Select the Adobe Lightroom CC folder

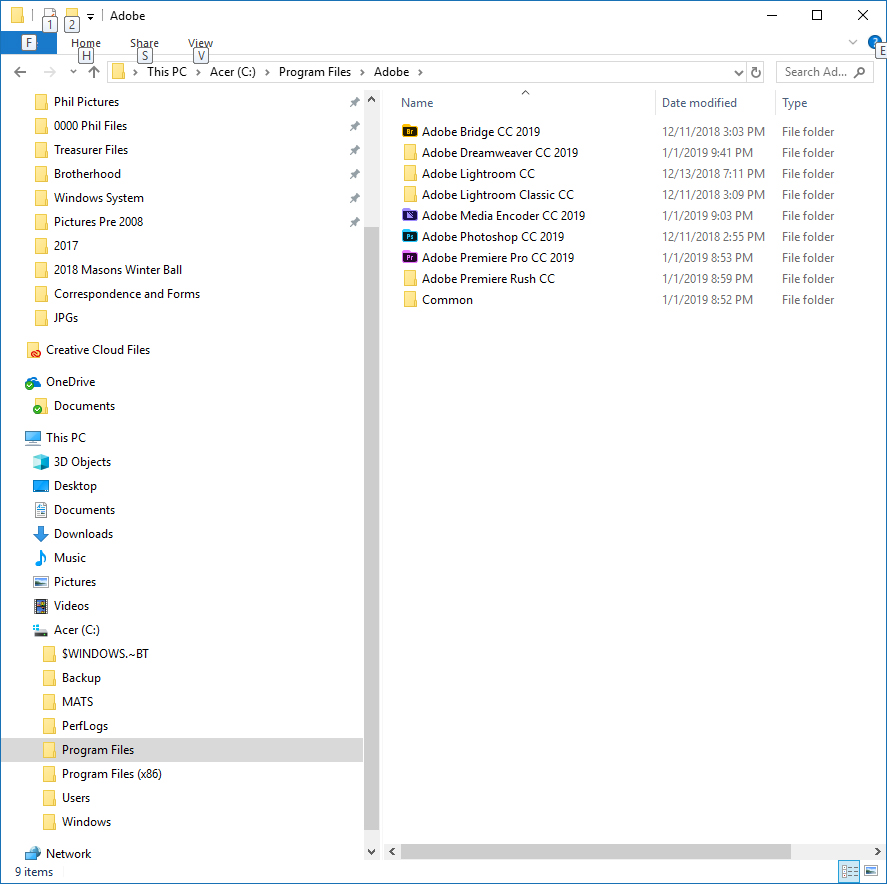(478, 174)
